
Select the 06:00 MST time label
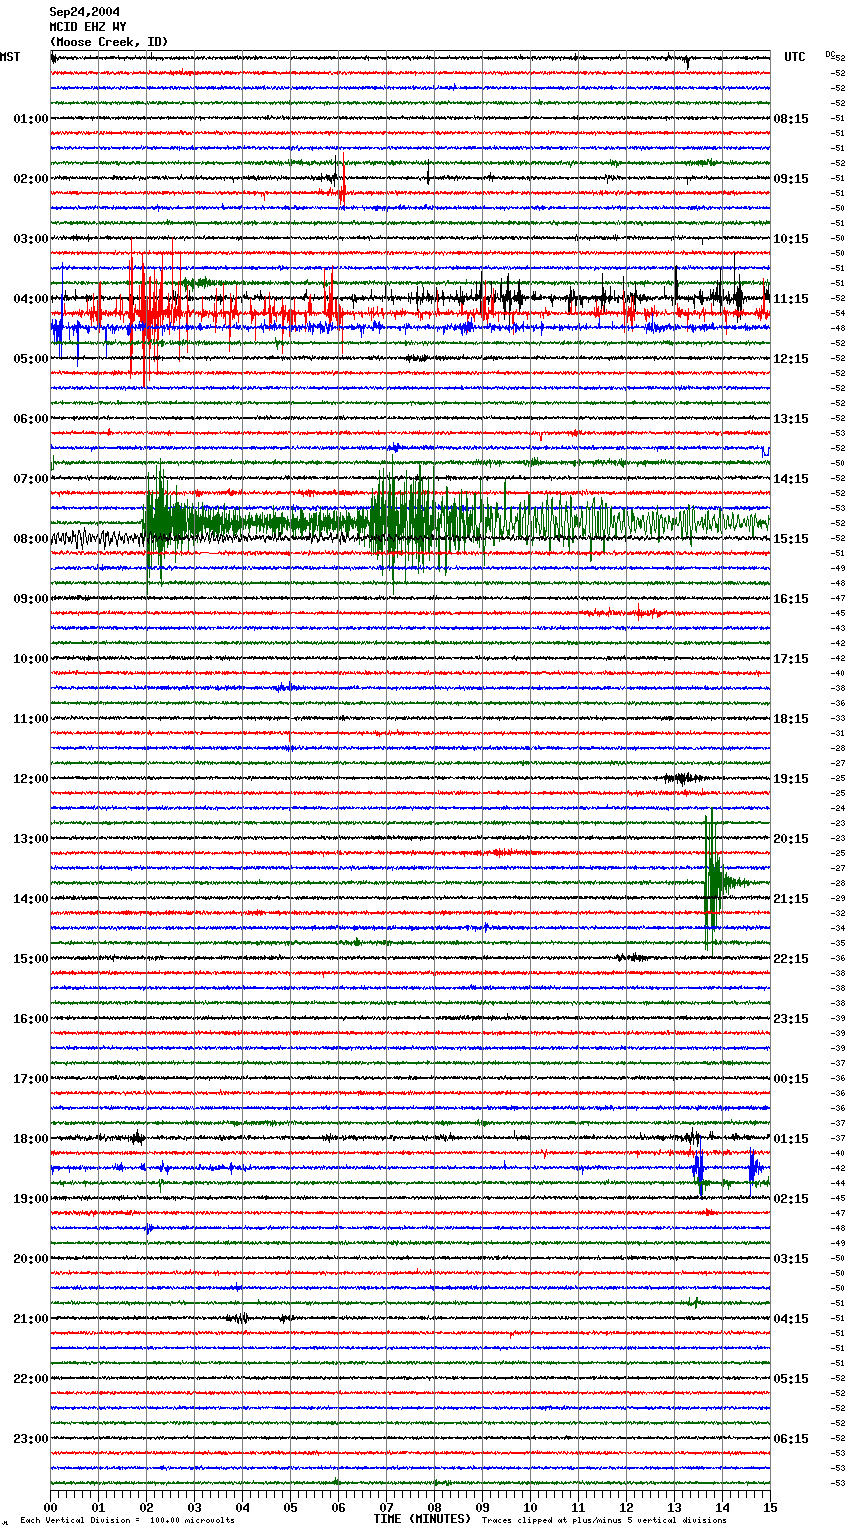(31, 419)
